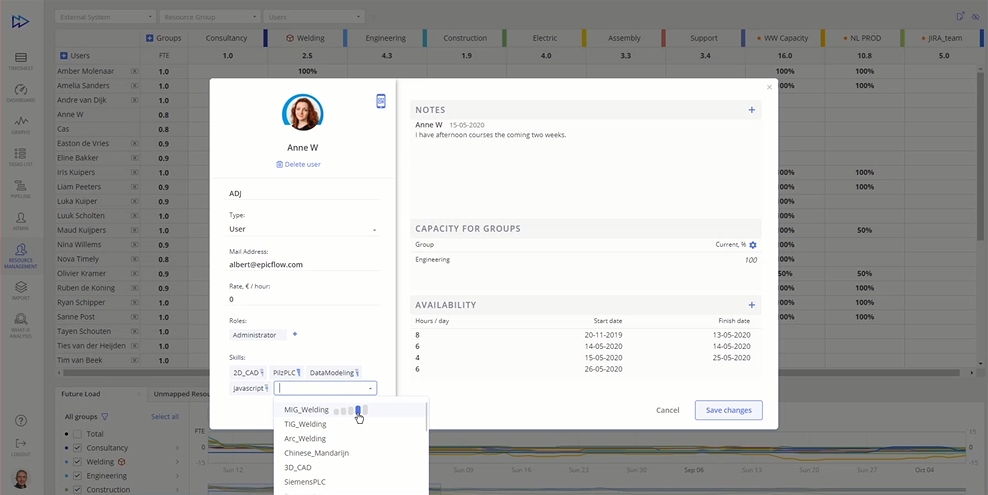Click the Mail Address input field
This screenshot has width=988, height=495.
(x=302, y=265)
